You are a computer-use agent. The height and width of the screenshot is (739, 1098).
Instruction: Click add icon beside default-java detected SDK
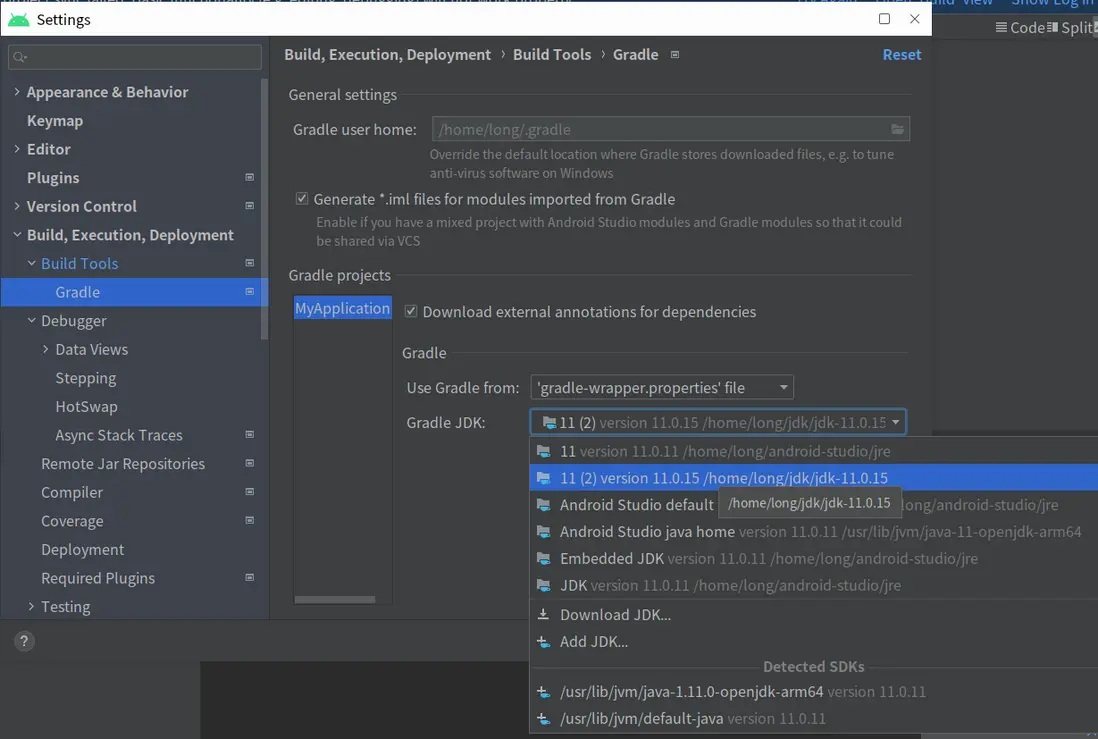click(543, 719)
